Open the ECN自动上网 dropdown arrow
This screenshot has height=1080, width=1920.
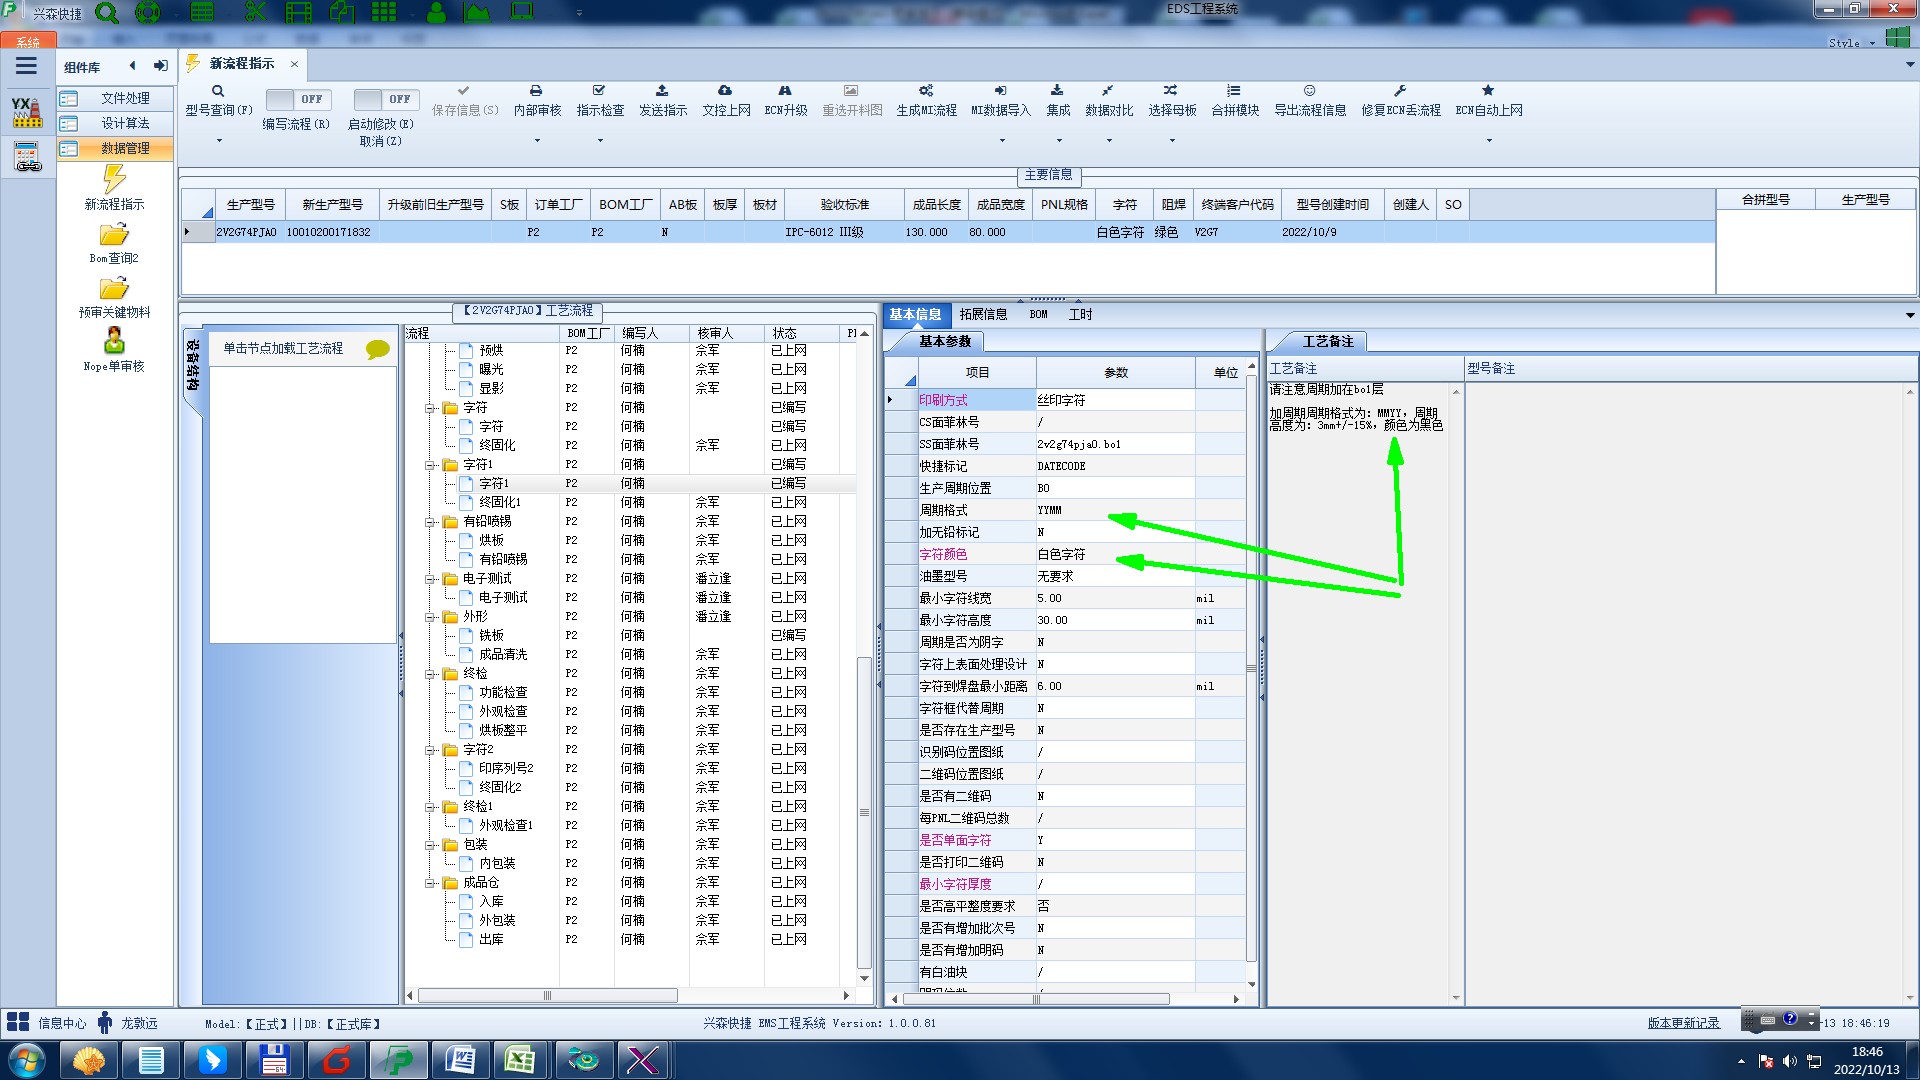pos(1489,140)
